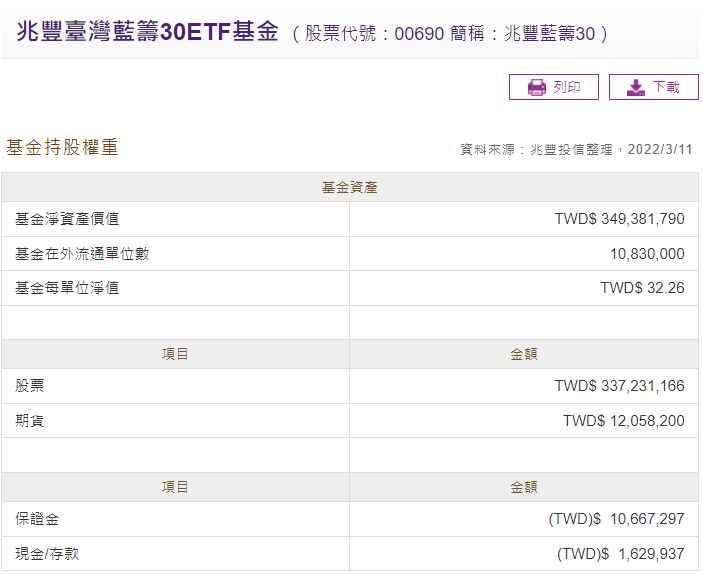Click the 期貨 row label
703x574 pixels.
(x=30, y=421)
